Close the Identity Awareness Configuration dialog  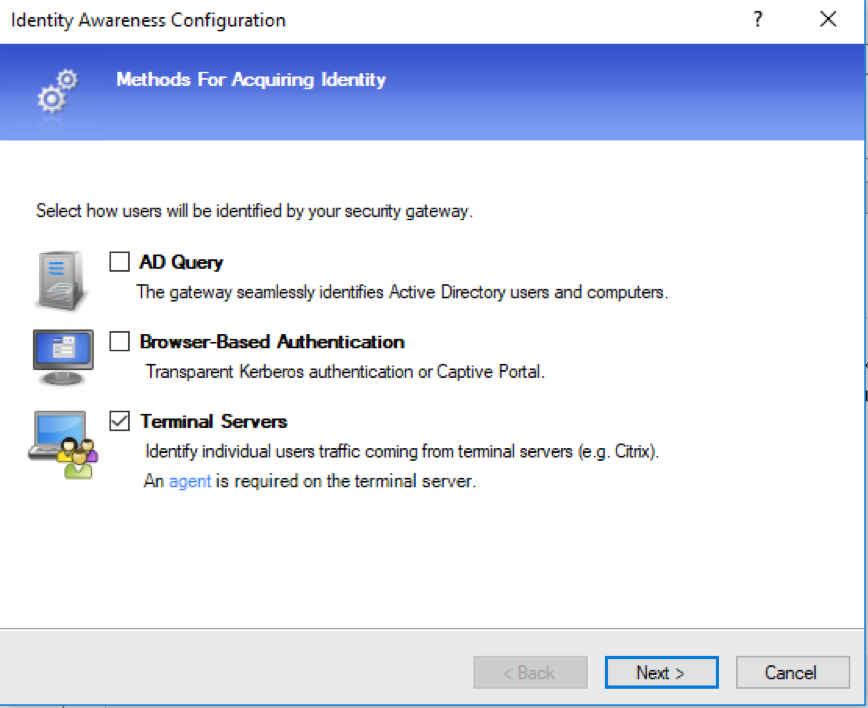828,19
